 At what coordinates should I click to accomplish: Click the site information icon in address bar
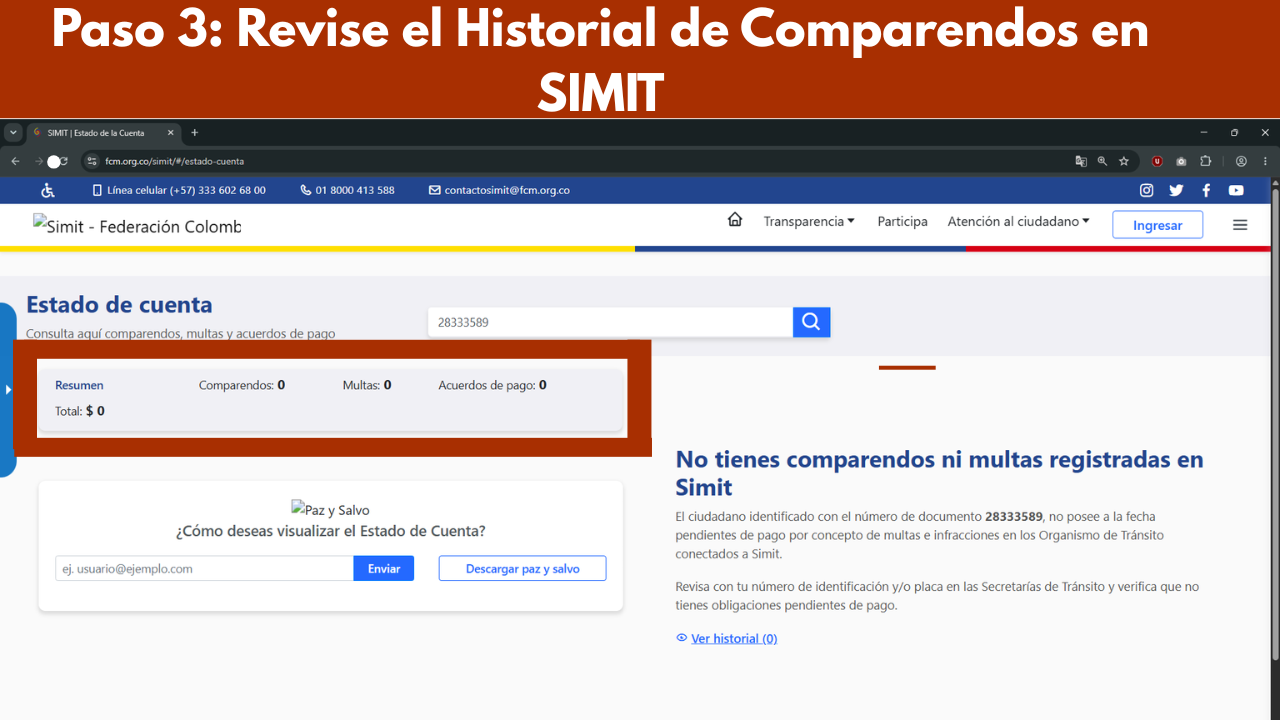pos(92,161)
